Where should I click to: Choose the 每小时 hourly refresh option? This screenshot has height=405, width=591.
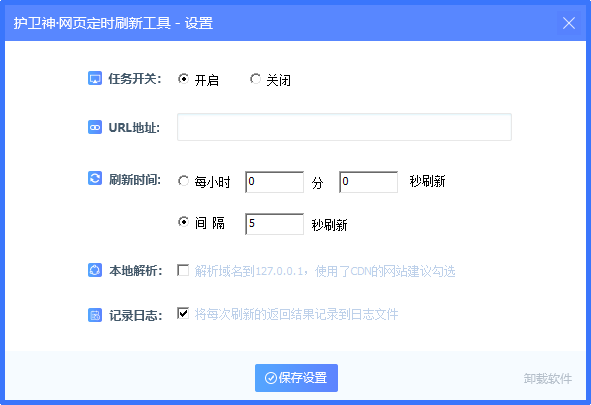pyautogui.click(x=183, y=181)
